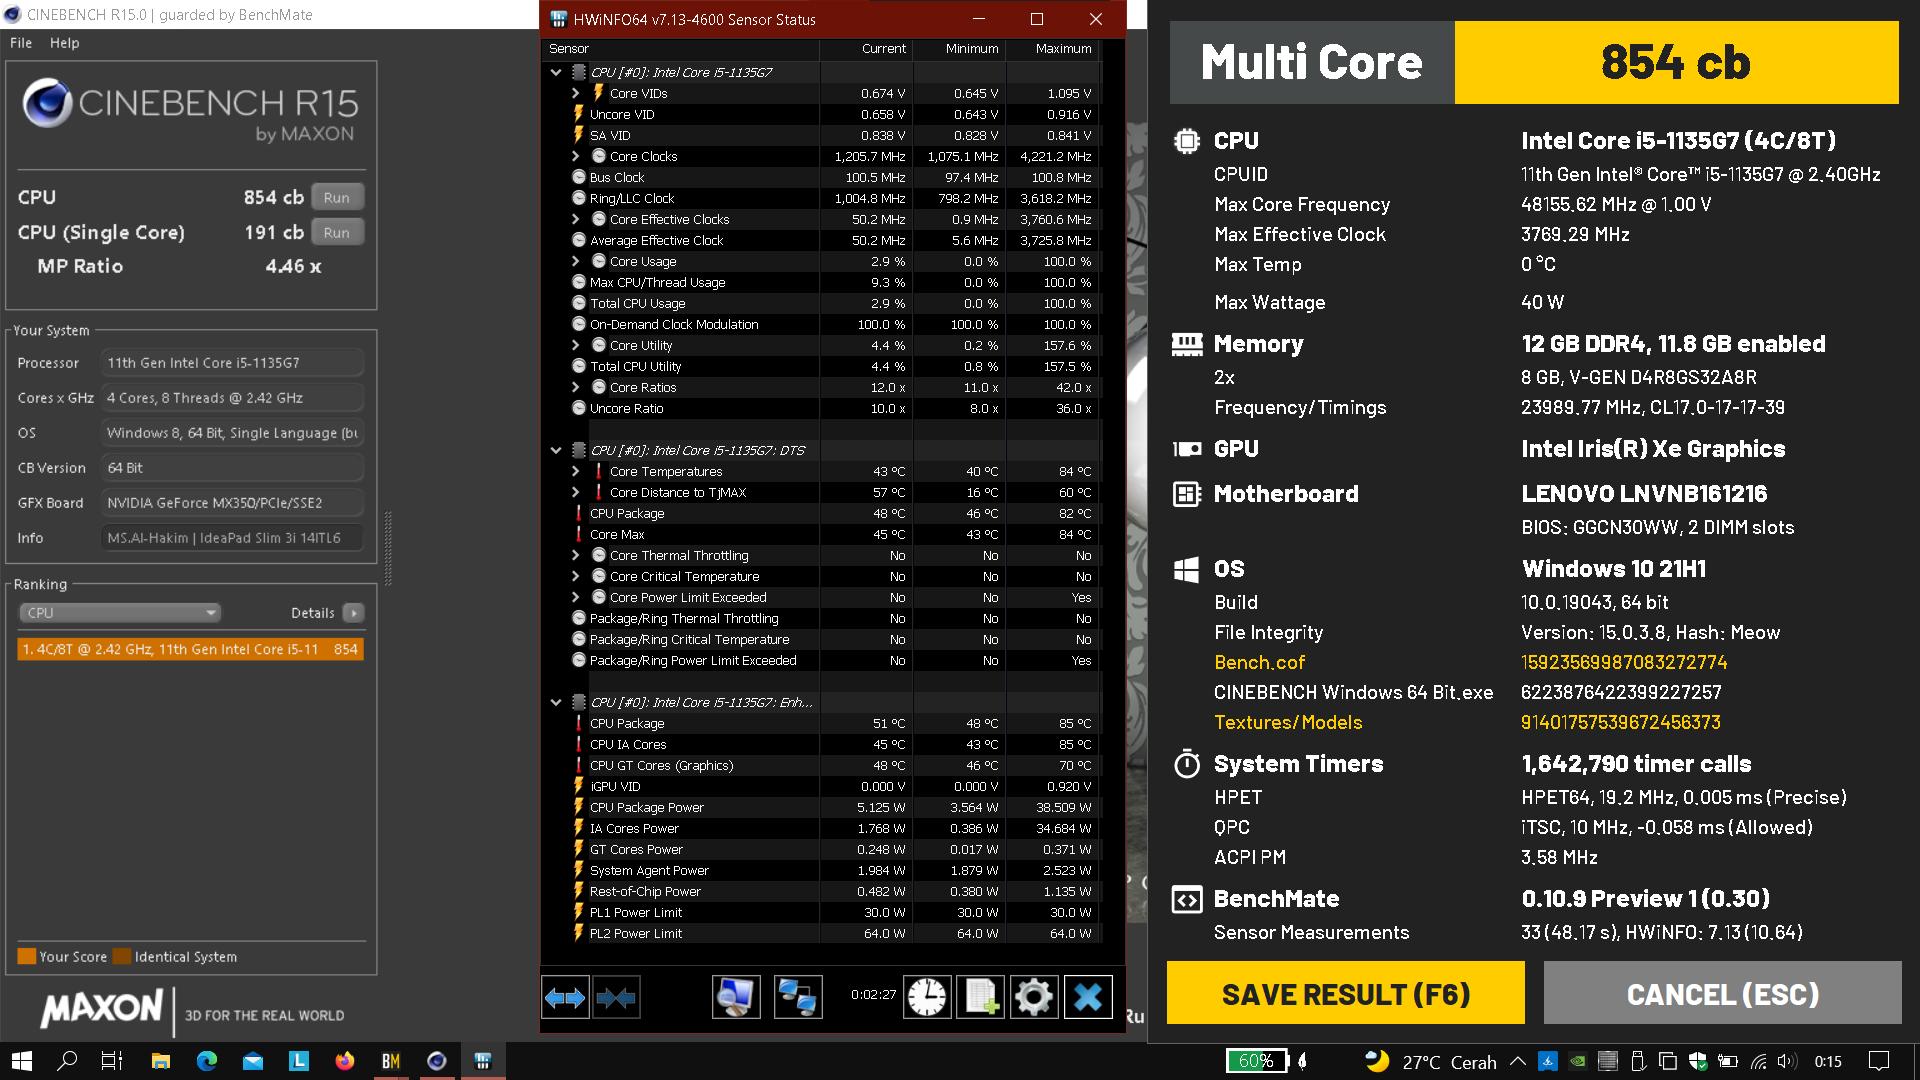Viewport: 1920px width, 1080px height.
Task: Switch to HWiNFO taskbar icon
Action: (x=483, y=1061)
